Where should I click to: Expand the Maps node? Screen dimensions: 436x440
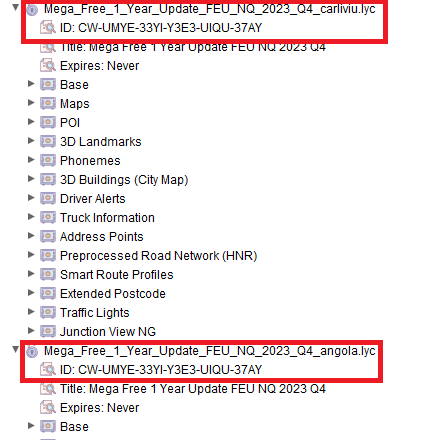31,103
